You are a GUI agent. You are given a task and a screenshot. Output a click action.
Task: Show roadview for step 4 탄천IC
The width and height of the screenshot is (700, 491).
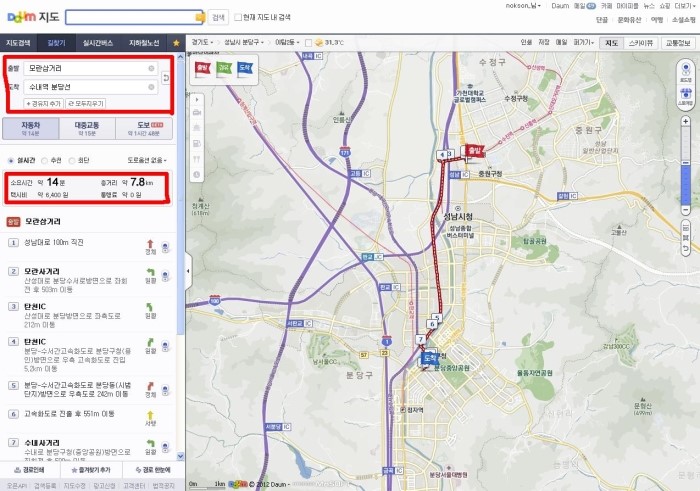[x=165, y=346]
